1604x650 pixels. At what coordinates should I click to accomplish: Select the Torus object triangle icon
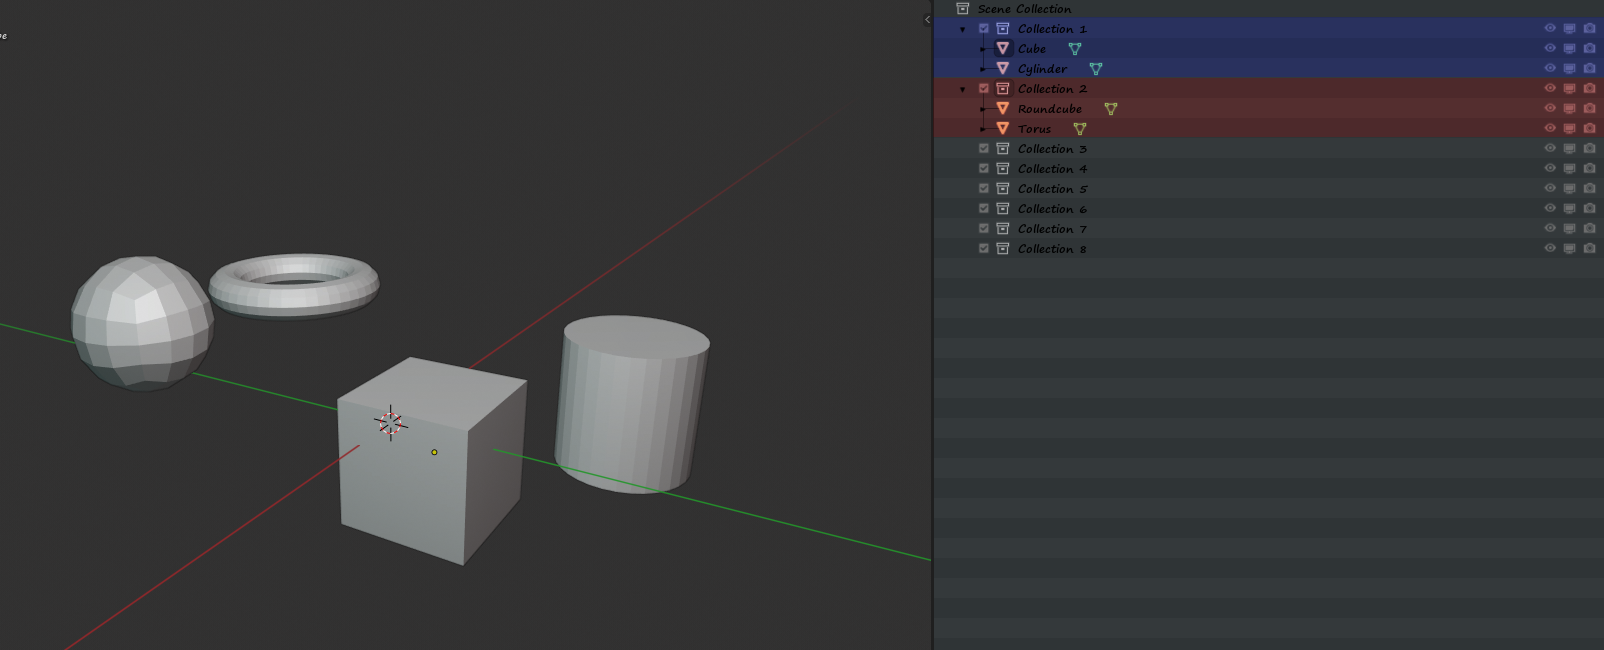[x=1003, y=128]
